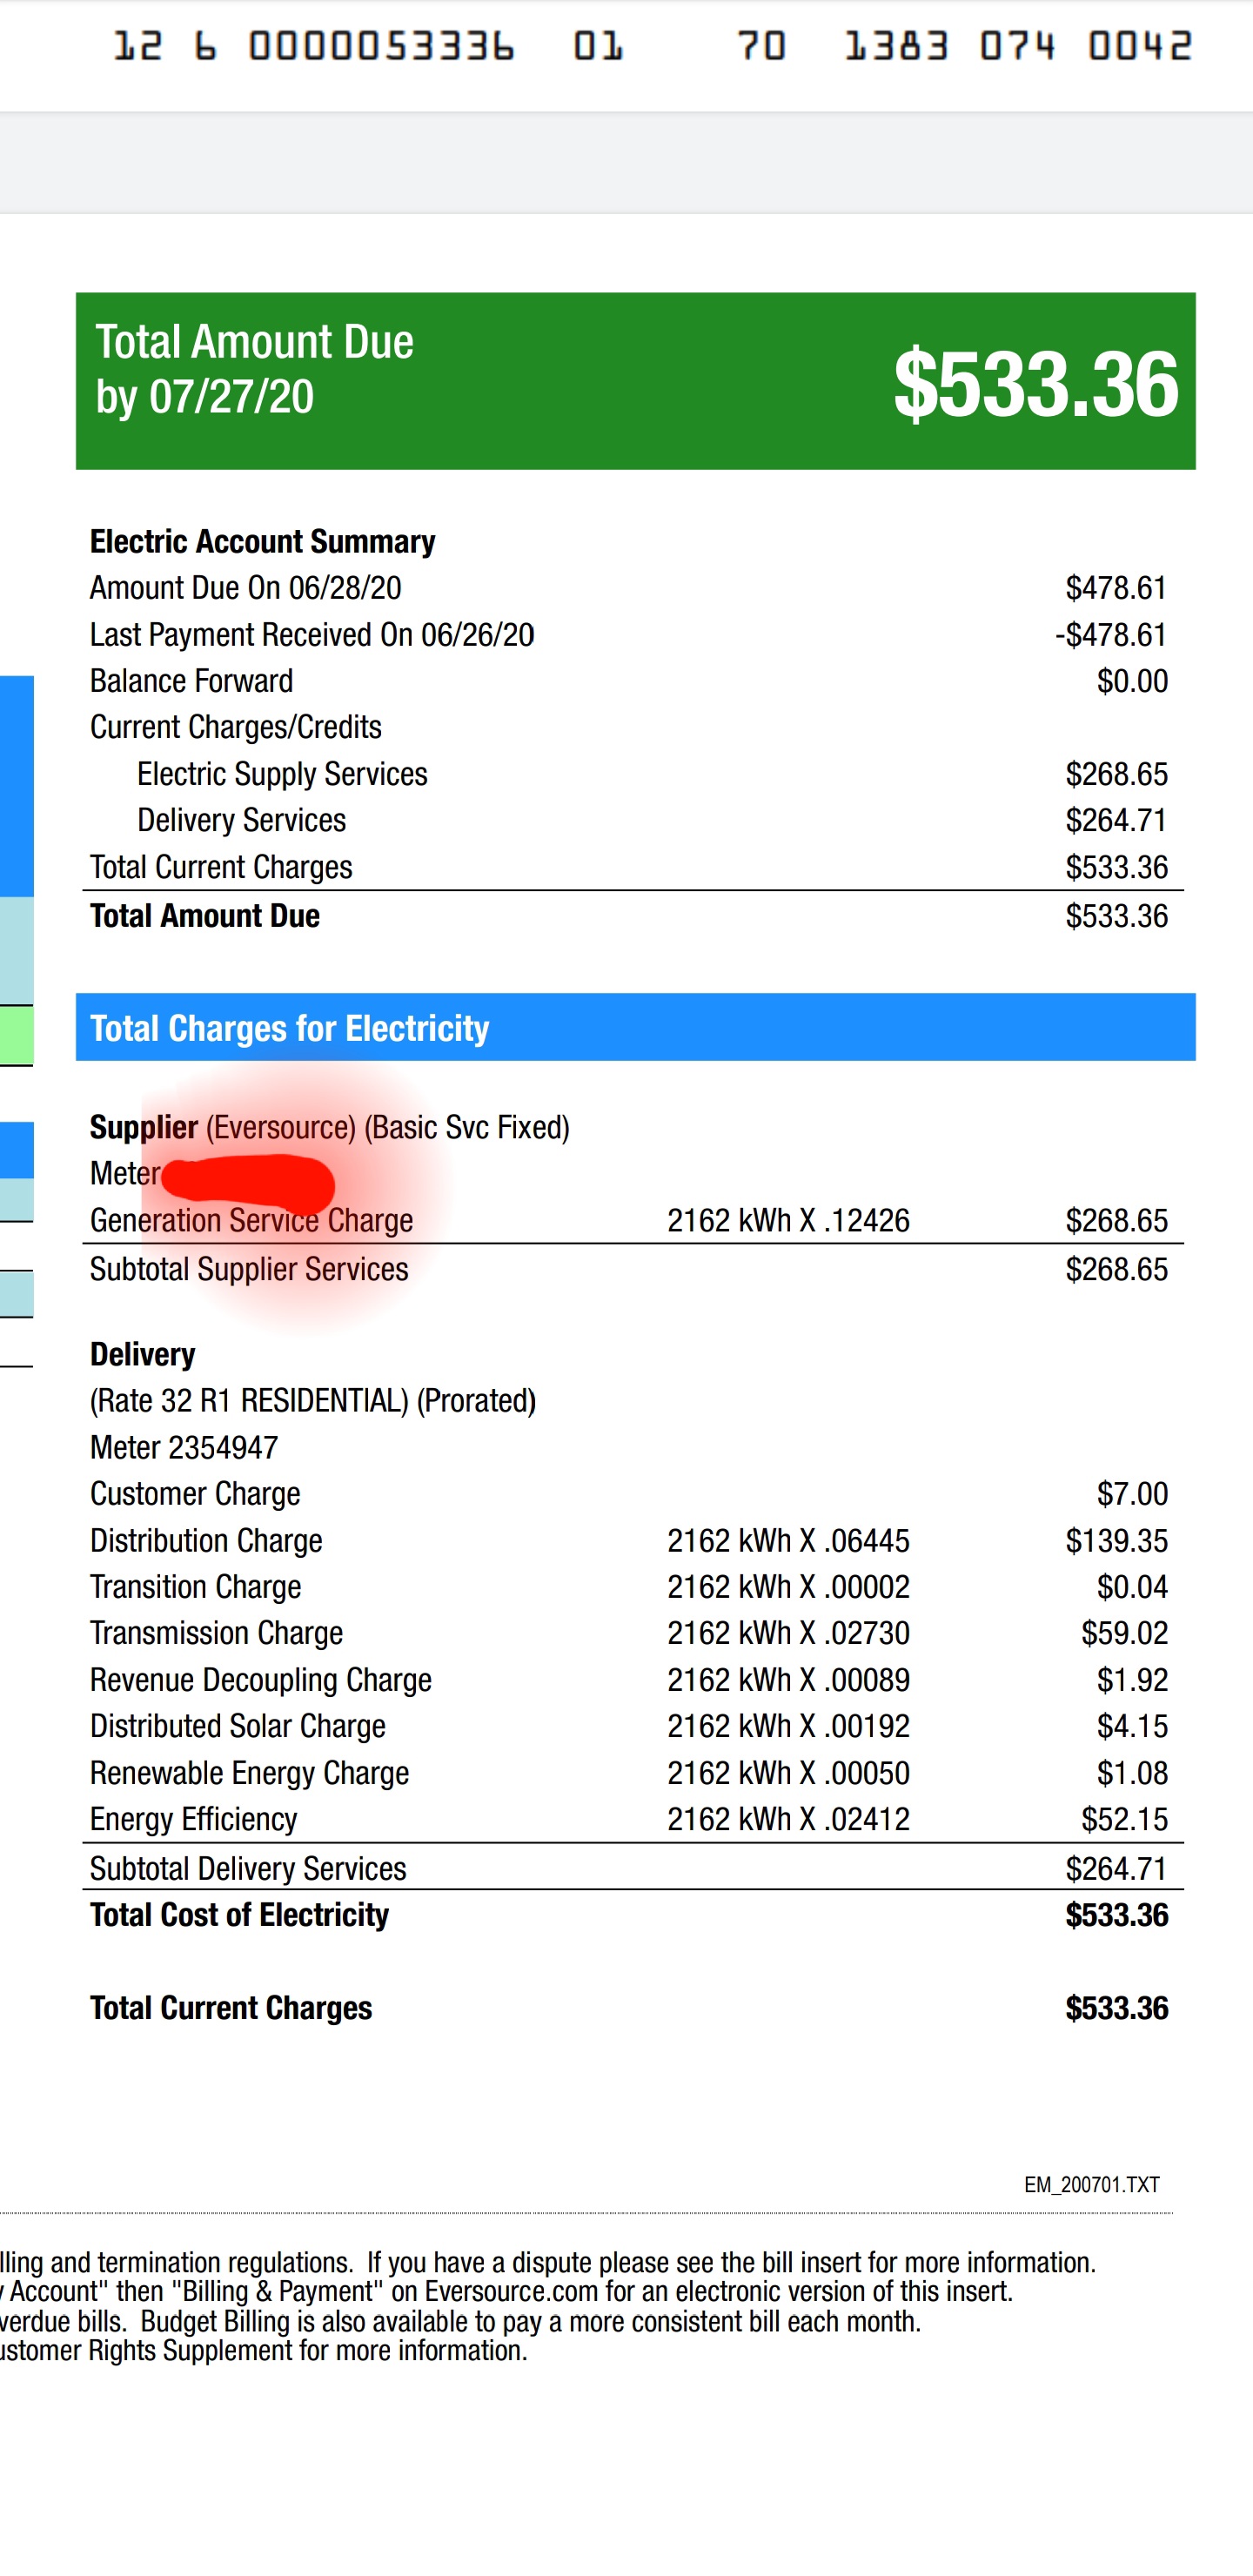Click the 'Electric Account Summary' heading

coord(262,542)
